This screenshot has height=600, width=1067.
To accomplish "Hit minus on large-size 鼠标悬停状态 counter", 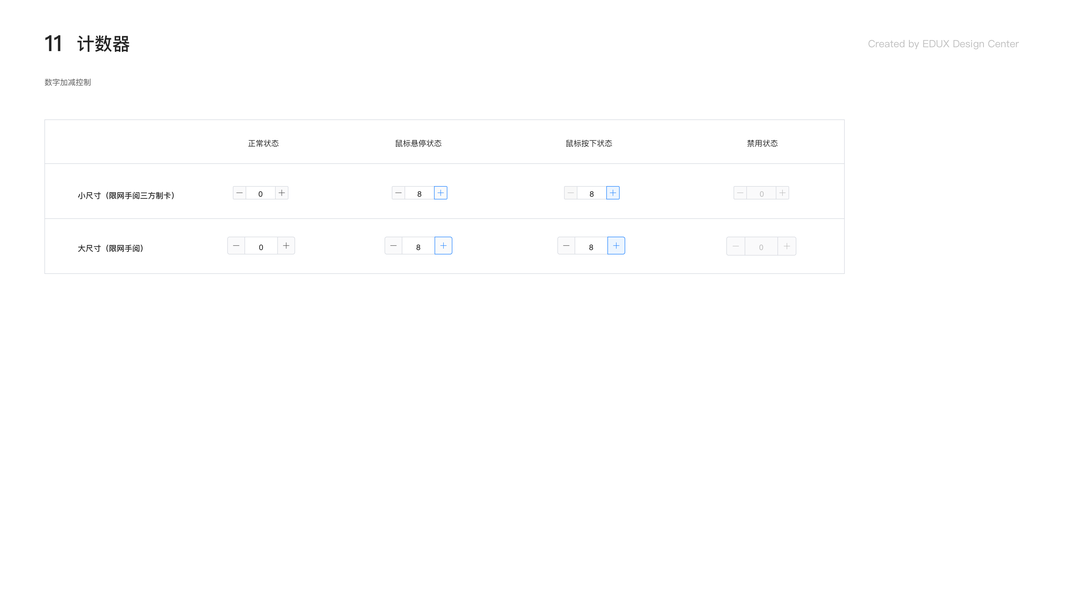I will (x=393, y=246).
